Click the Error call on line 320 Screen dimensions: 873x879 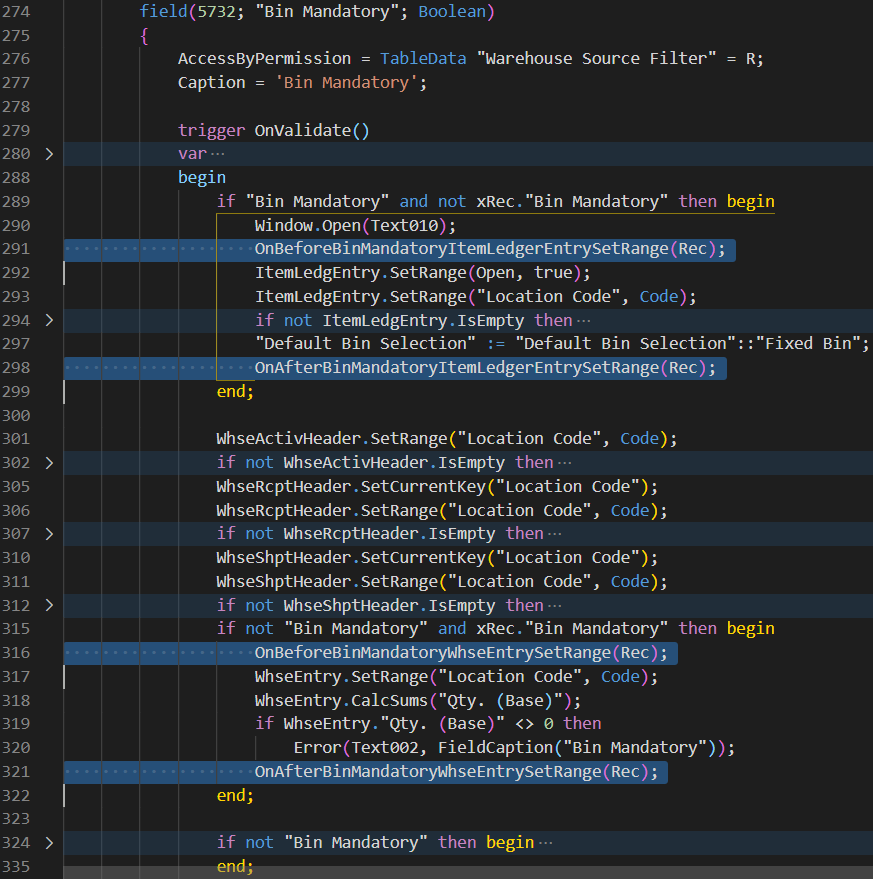click(x=316, y=747)
